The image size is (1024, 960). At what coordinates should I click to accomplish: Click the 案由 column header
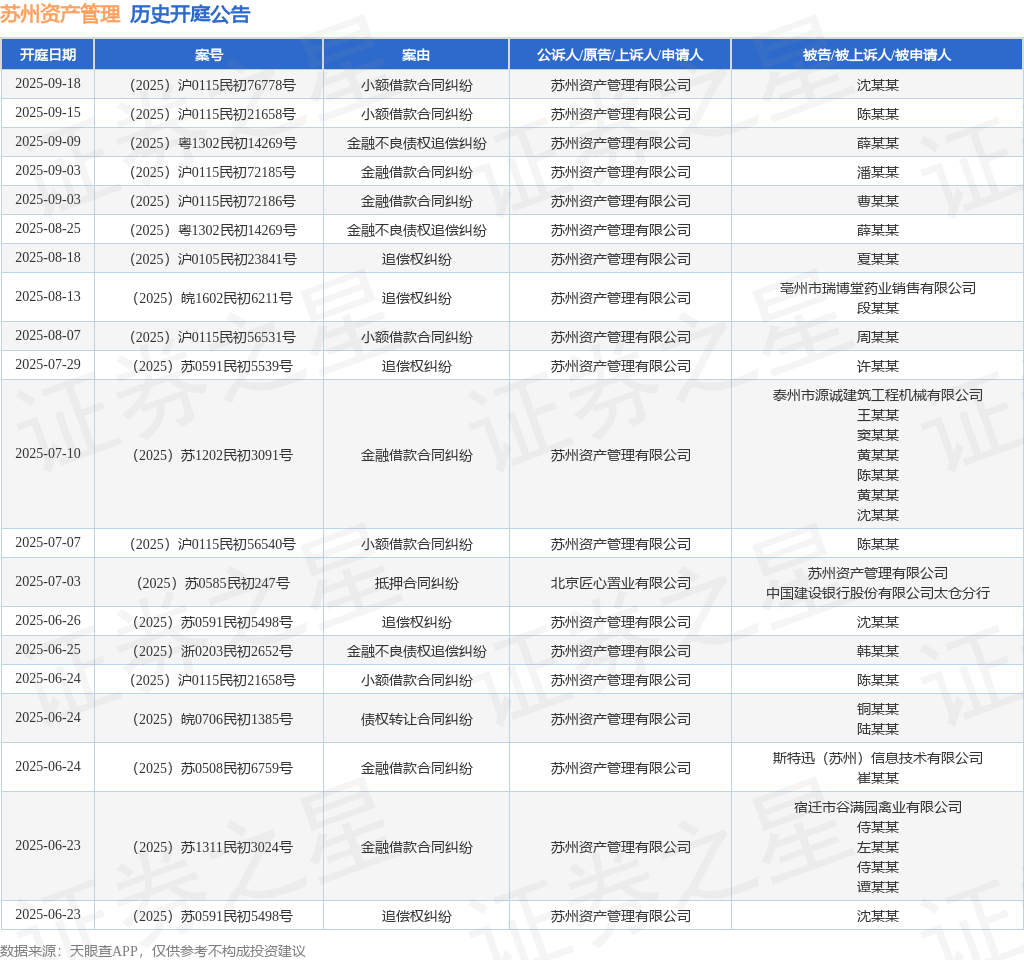416,55
